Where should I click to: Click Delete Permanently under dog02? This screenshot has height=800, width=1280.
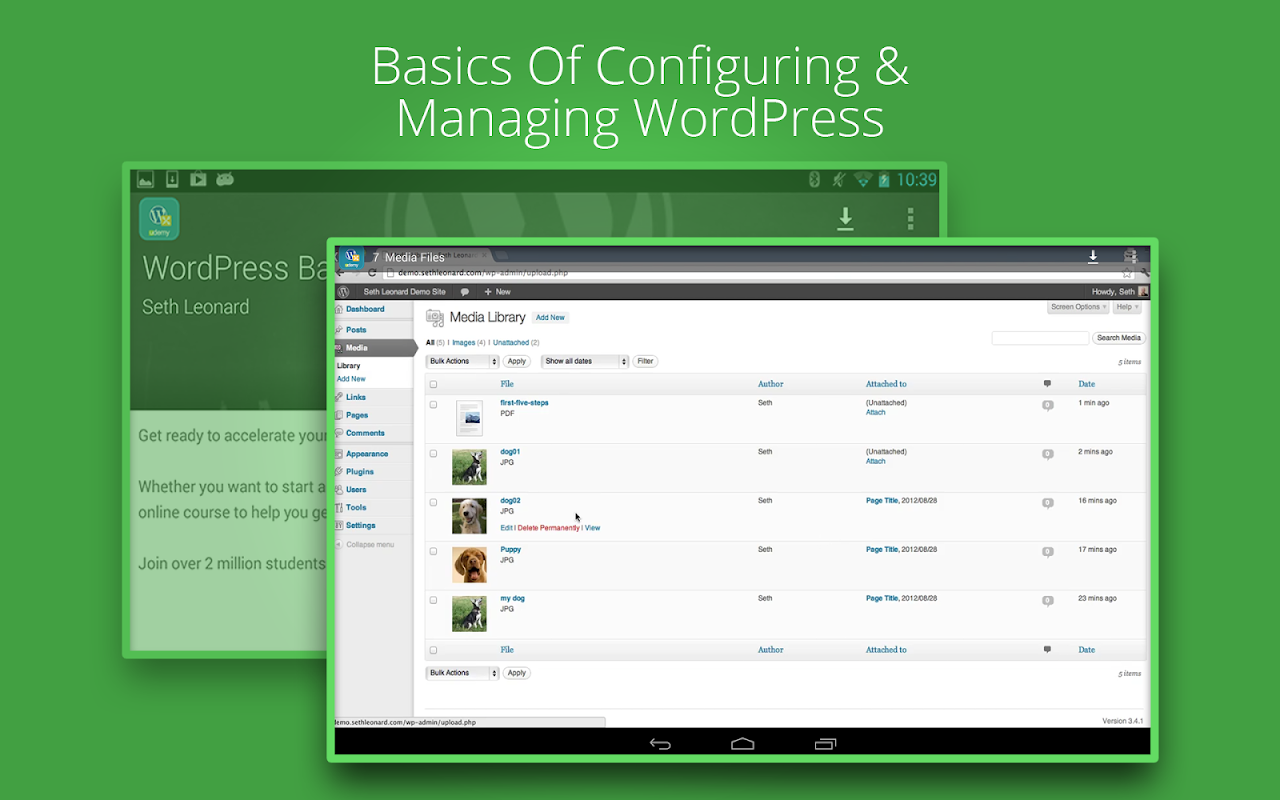tap(548, 528)
